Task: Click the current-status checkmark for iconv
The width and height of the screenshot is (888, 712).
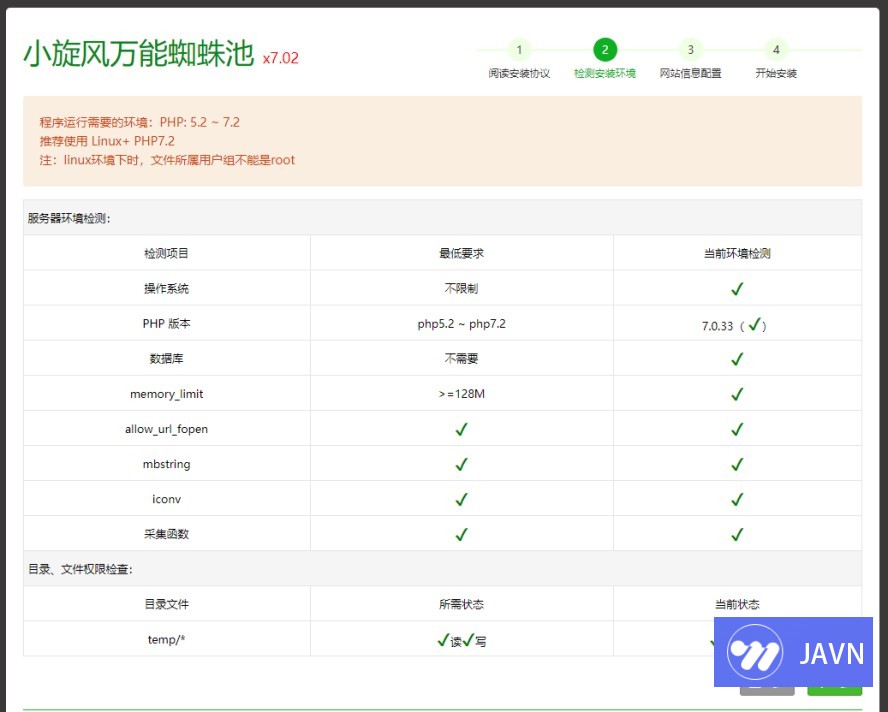Action: pyautogui.click(x=737, y=500)
